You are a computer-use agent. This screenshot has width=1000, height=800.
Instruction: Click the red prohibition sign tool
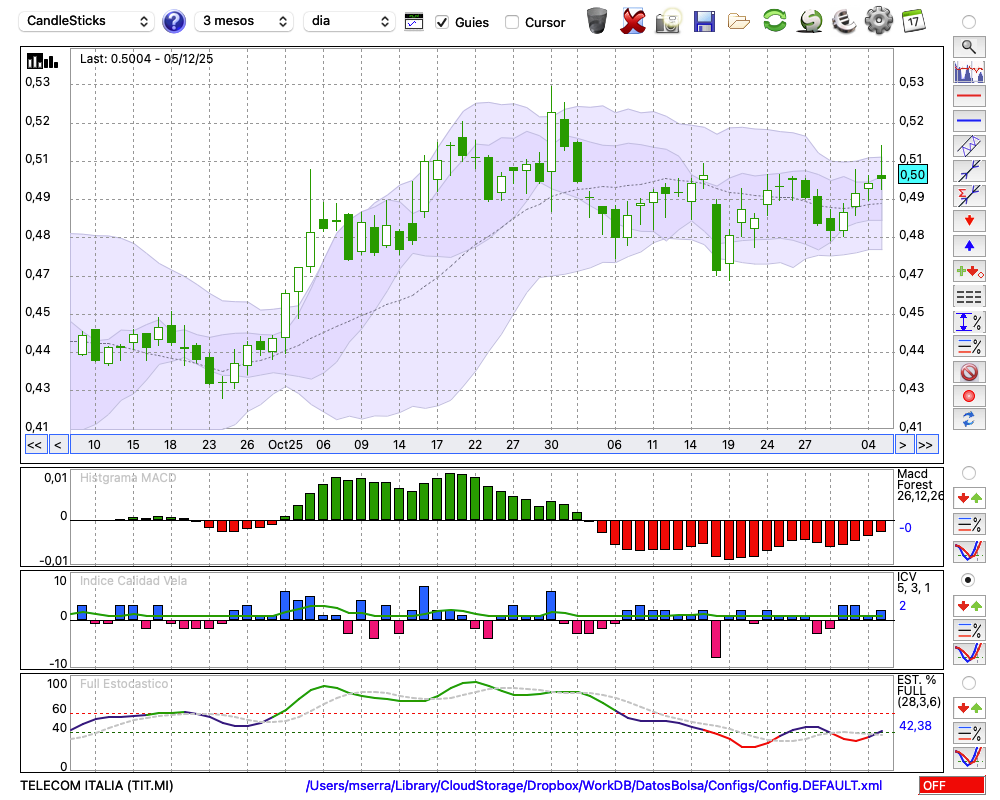coord(968,372)
